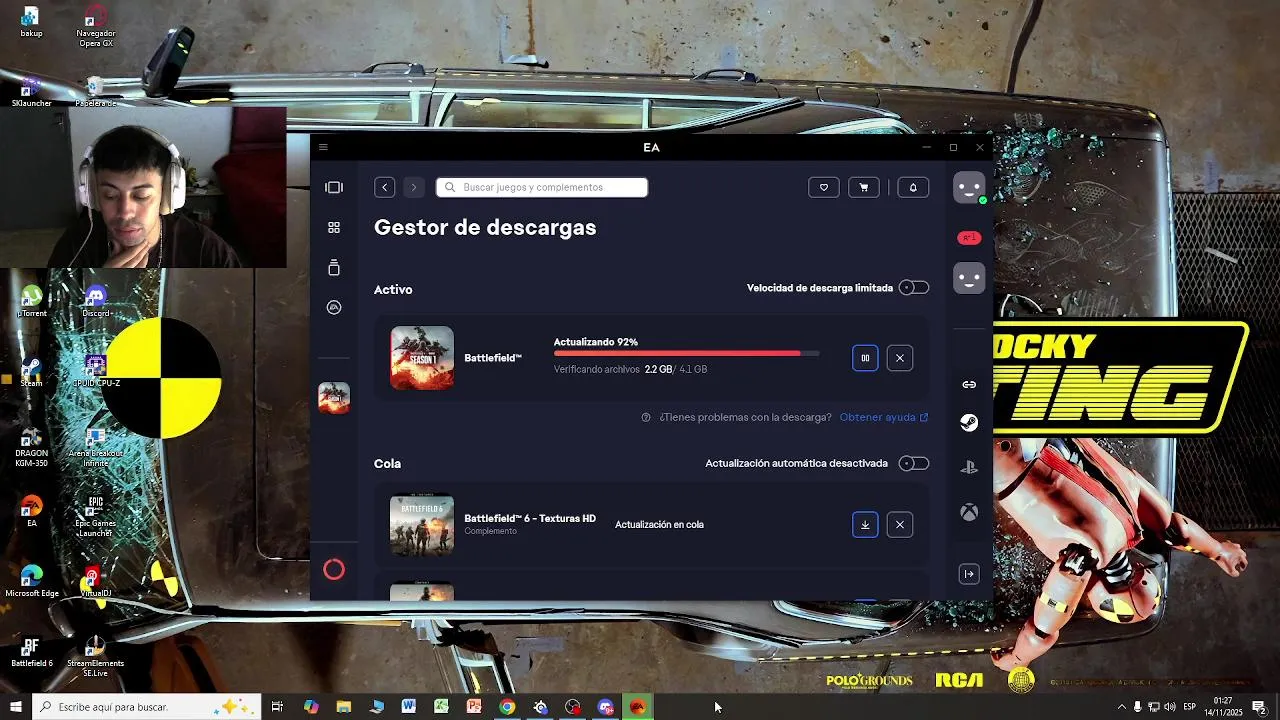This screenshot has width=1280, height=720.
Task: Select the Steam platform icon in EA panel
Action: (x=969, y=423)
